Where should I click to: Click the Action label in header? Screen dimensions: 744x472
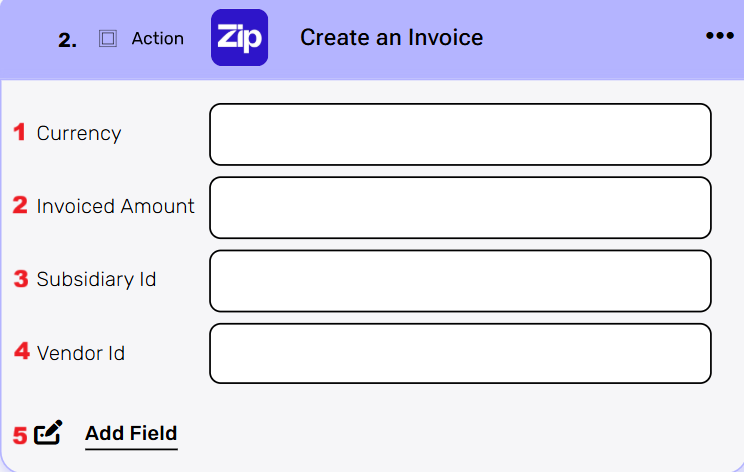click(x=158, y=39)
